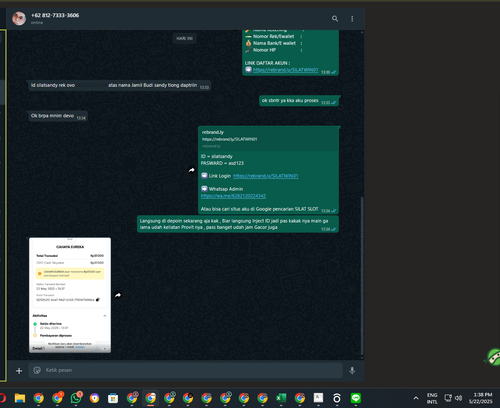Open the CAHAYA EUREKA receipt image
Image resolution: width=500 pixels, height=408 pixels.
(70, 295)
